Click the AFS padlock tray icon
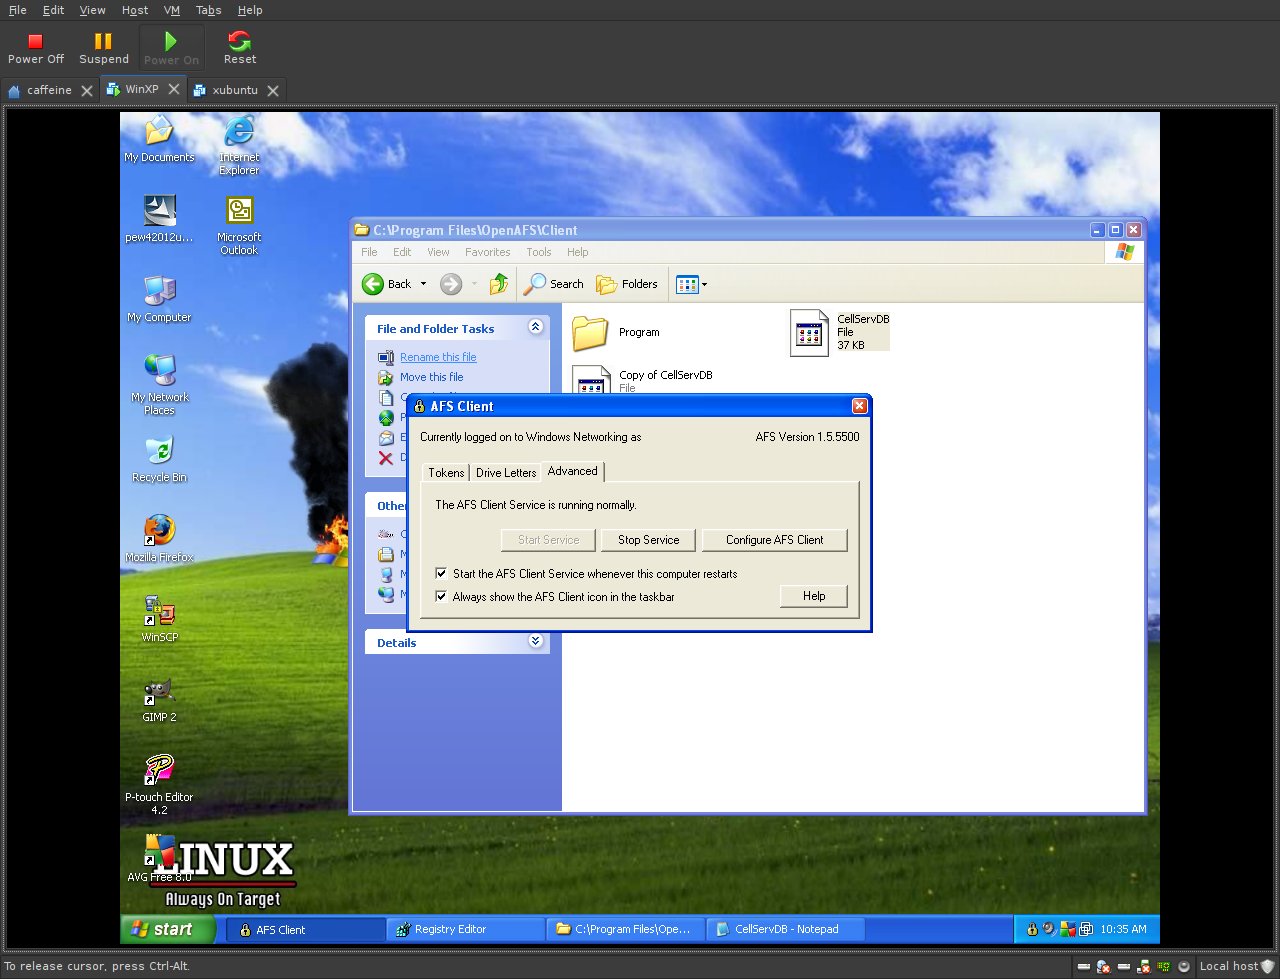The height and width of the screenshot is (979, 1280). coord(1031,929)
